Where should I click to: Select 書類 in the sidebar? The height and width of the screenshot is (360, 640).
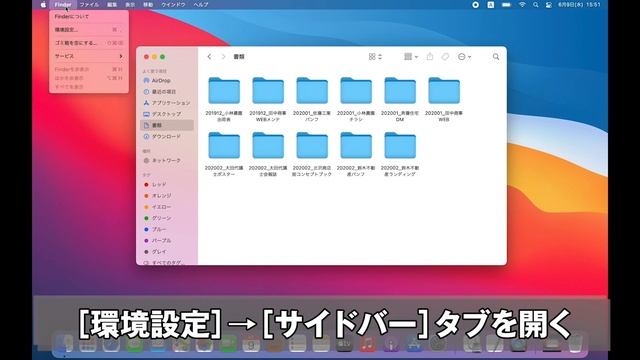pos(167,125)
